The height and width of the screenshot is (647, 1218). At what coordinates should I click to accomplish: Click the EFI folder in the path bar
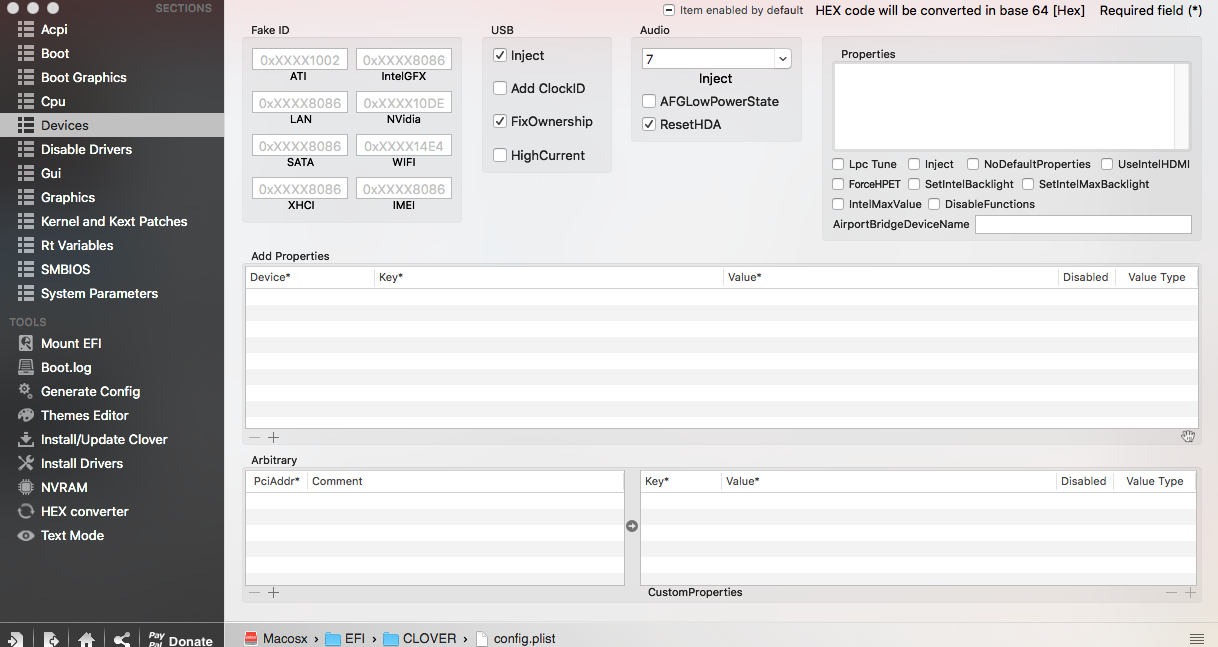pos(345,638)
